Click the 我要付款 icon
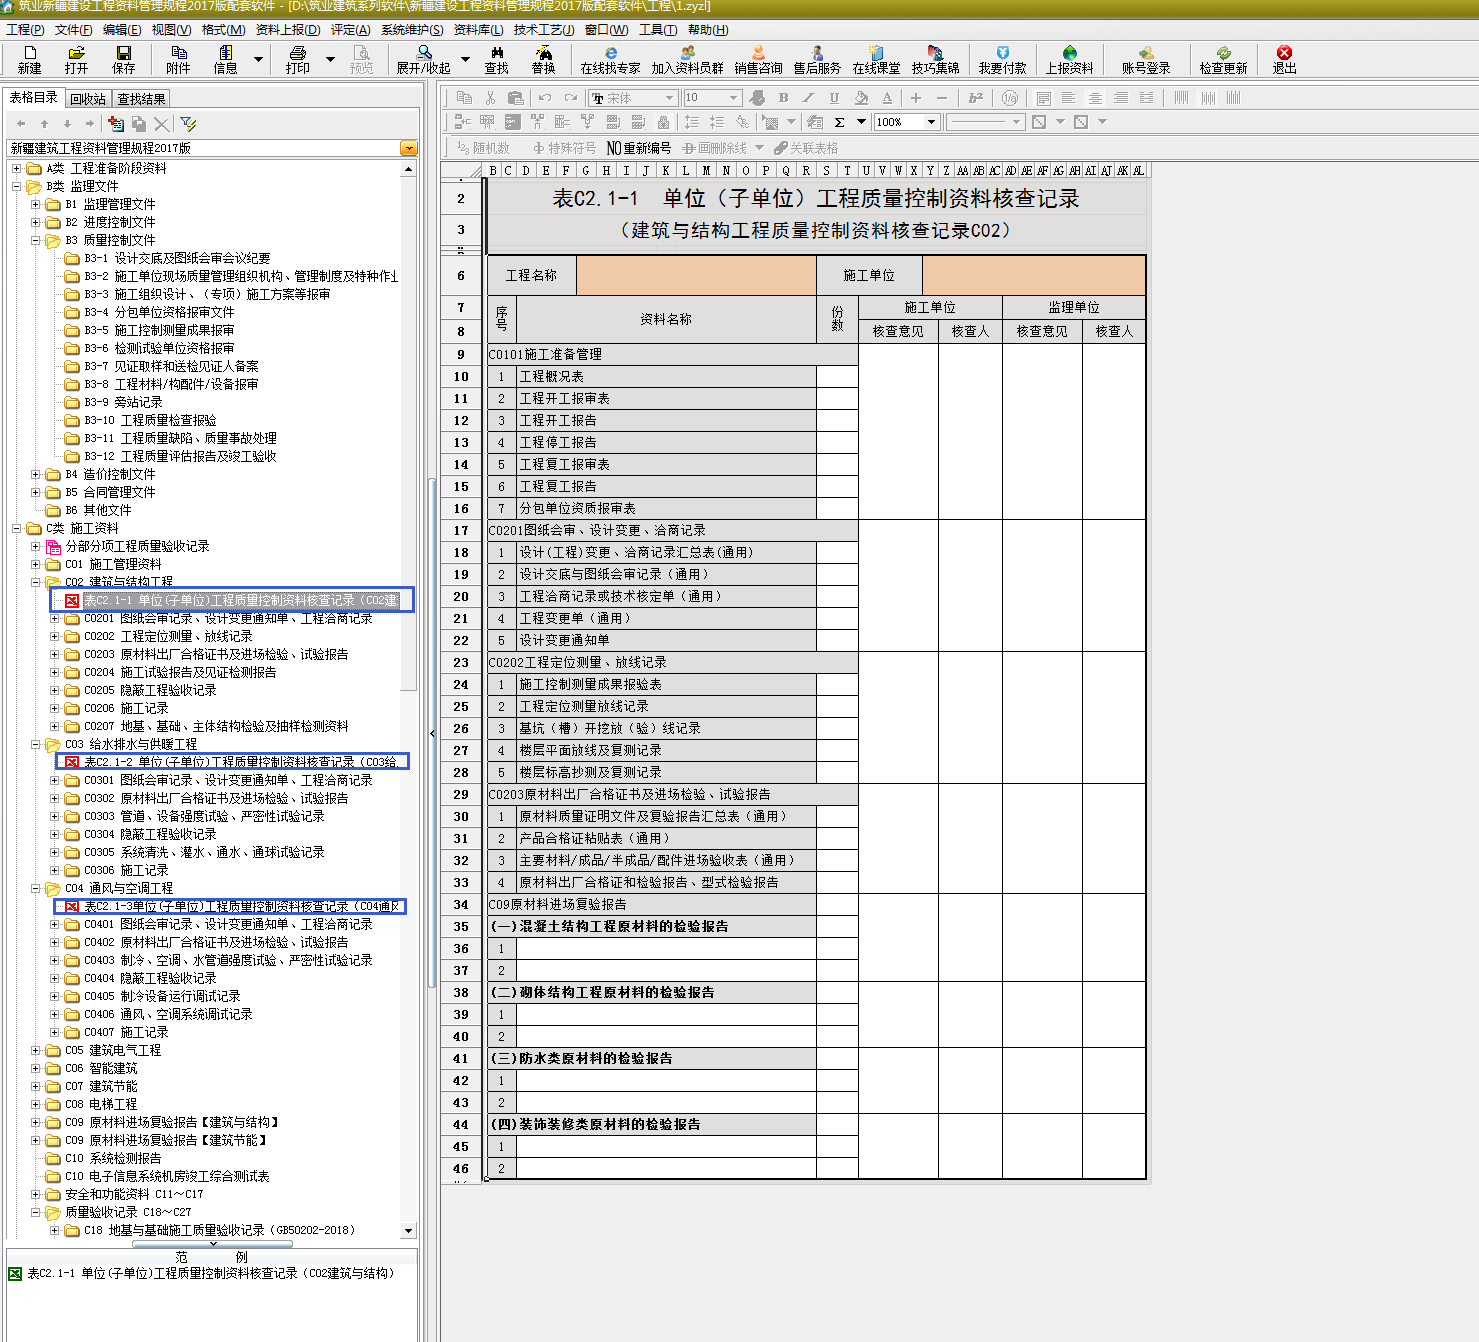The image size is (1479, 1342). tap(1002, 60)
